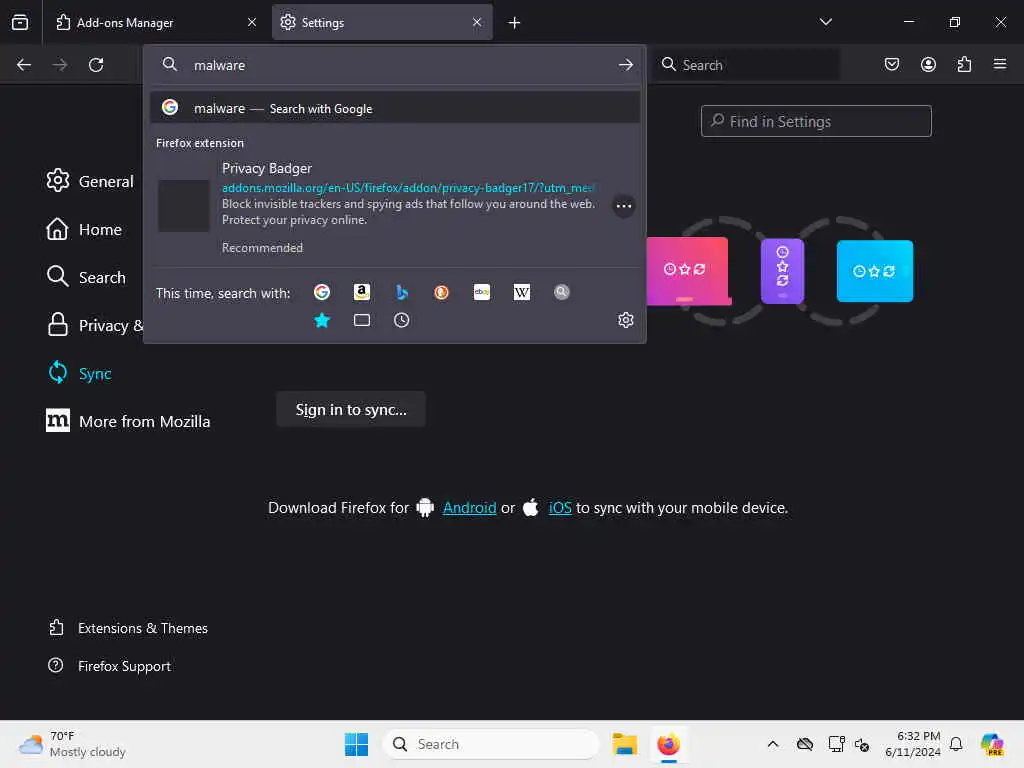Open the Extensions toolbar puzzle icon
Image resolution: width=1024 pixels, height=768 pixels.
[964, 64]
